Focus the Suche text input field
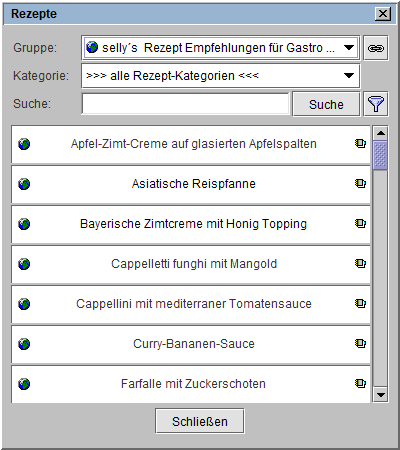Screen dimensions: 400x450 [185, 104]
